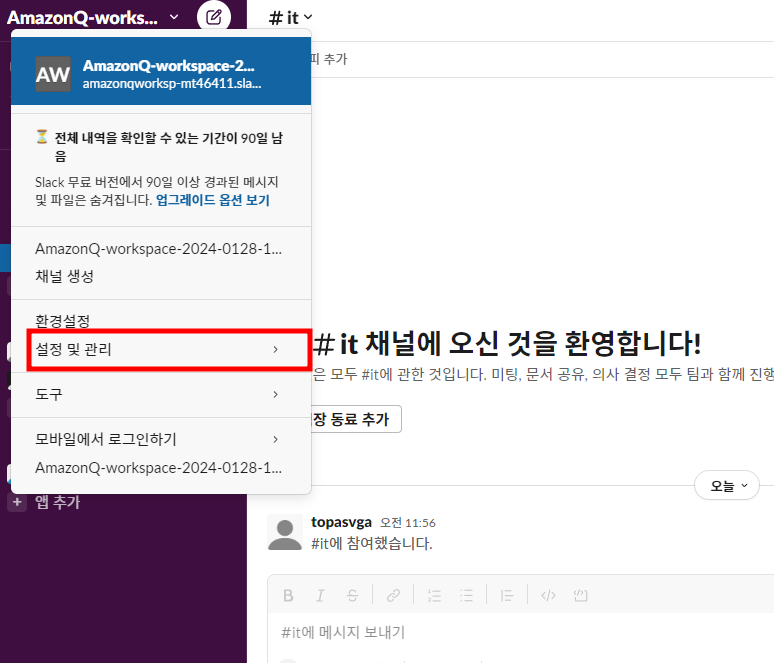
Task: Open the upgrade options link (업그레이드 옵션 보기)
Action: click(213, 200)
